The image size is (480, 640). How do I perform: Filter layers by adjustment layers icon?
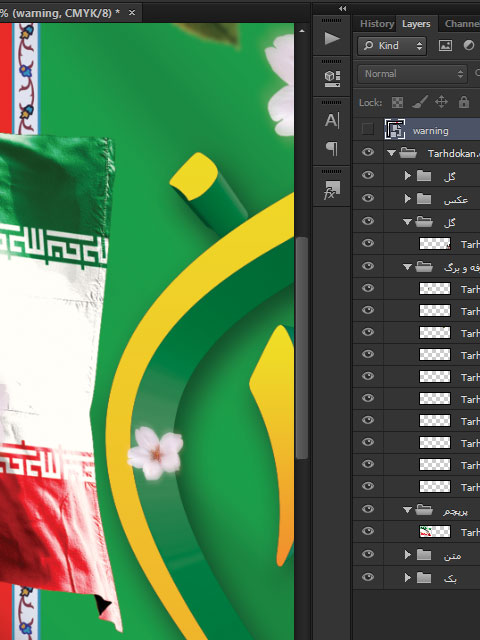coord(469,46)
